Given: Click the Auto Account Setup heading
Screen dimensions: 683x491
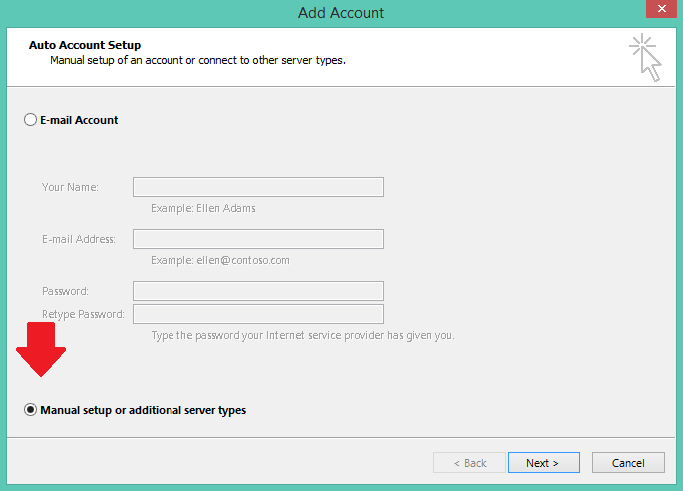Looking at the screenshot, I should (x=85, y=45).
